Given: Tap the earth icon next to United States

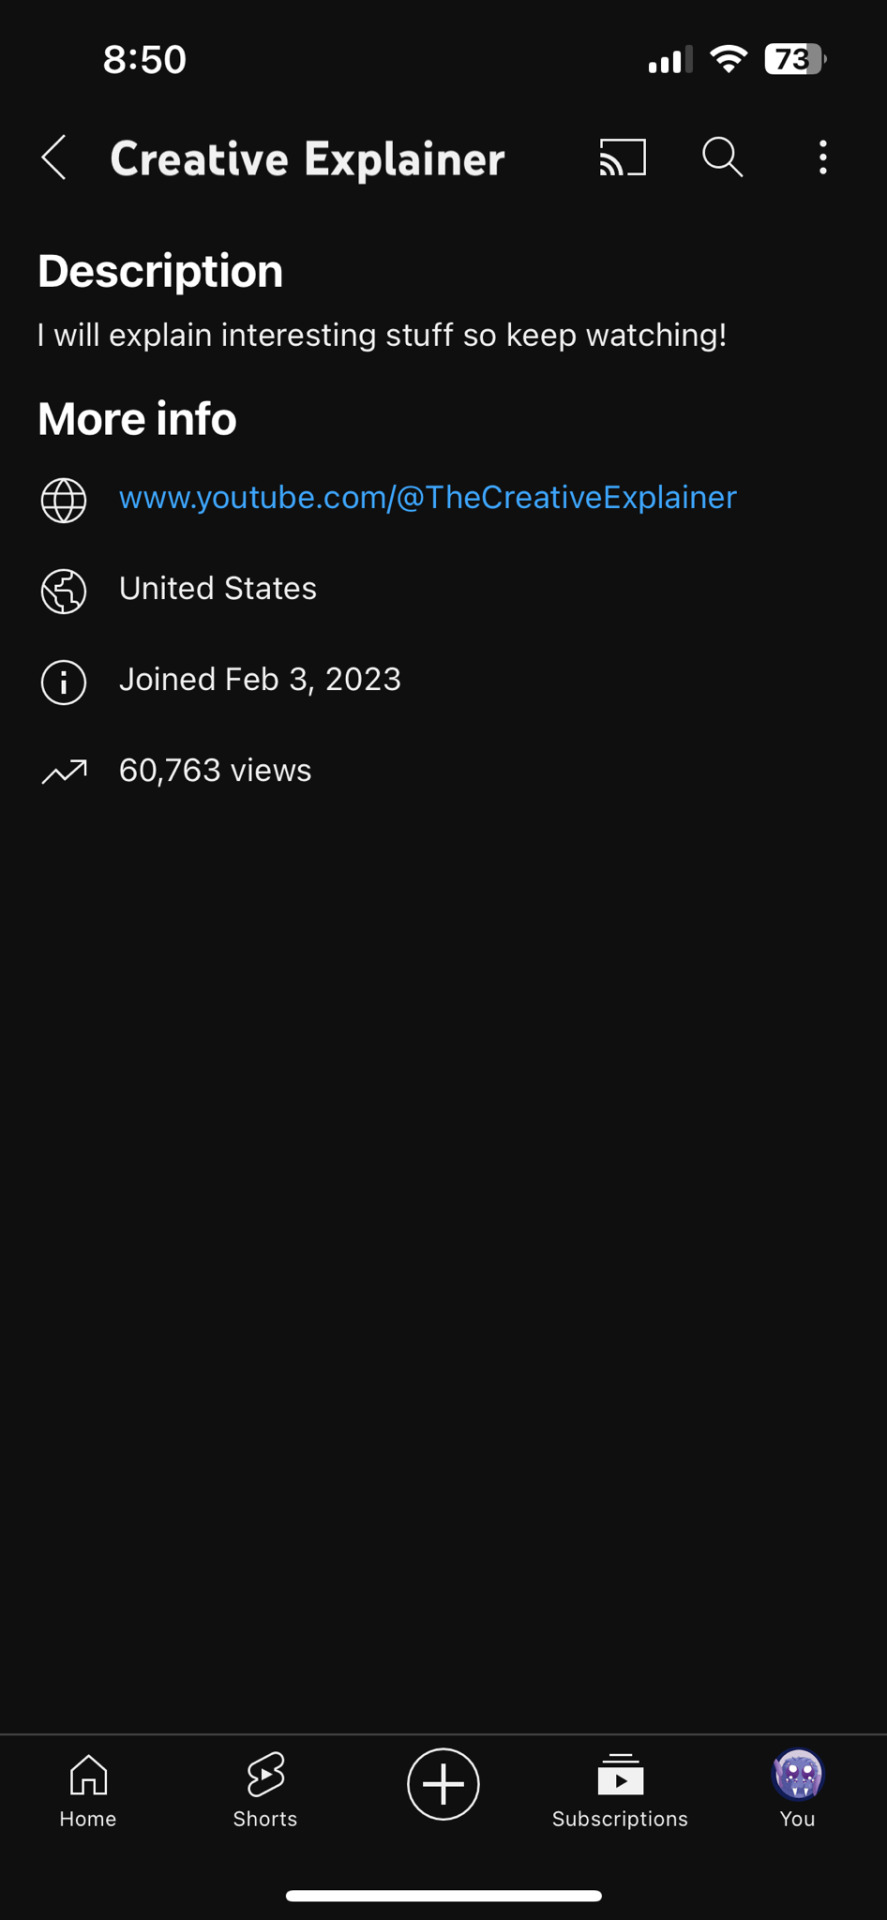Looking at the screenshot, I should (x=64, y=591).
